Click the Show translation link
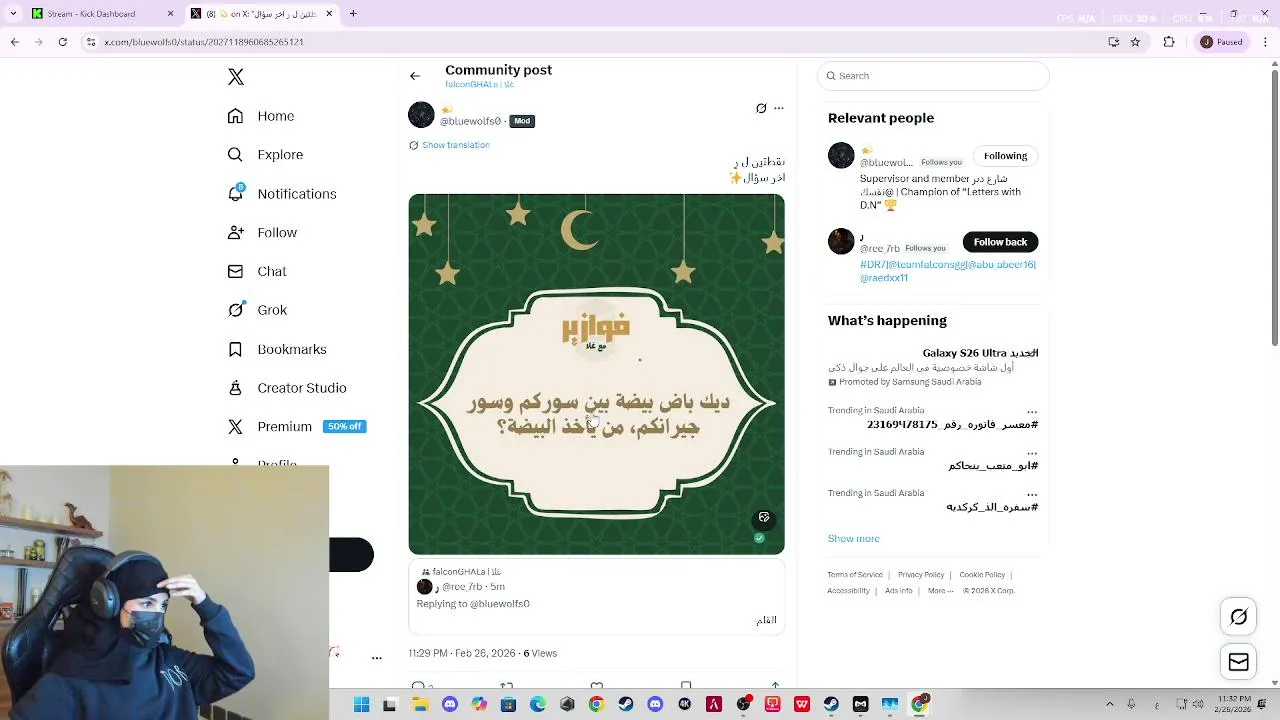Viewport: 1280px width, 720px height. 455,145
